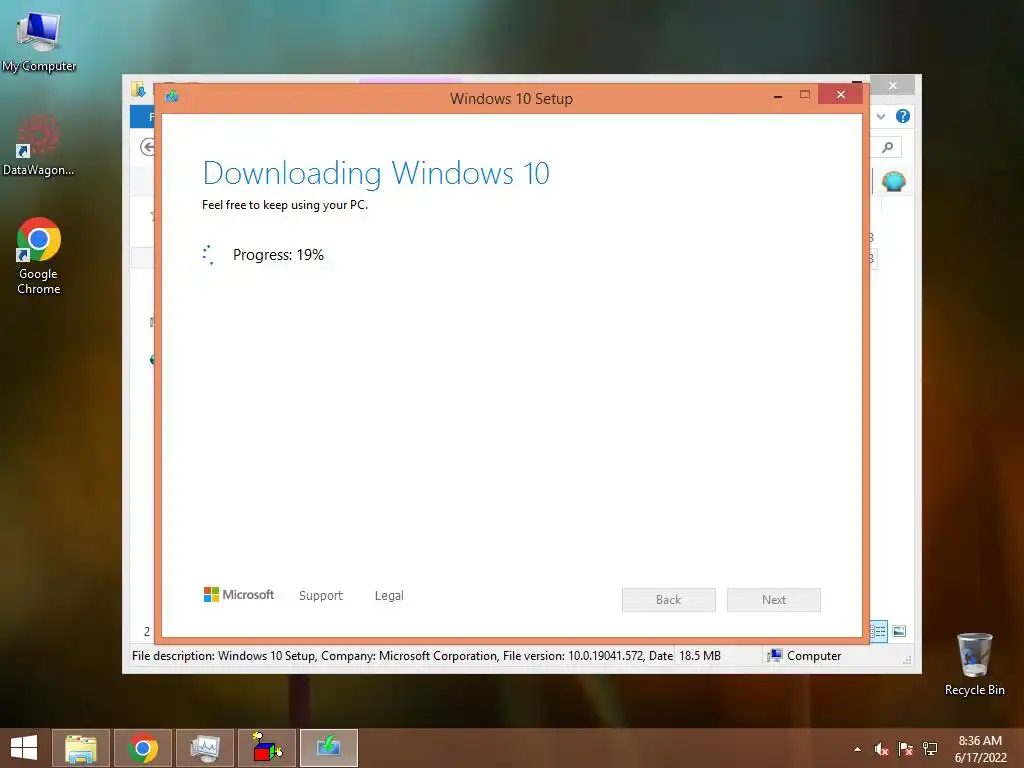1024x768 pixels.
Task: Close the File Explorer window behind Setup
Action: (x=893, y=86)
